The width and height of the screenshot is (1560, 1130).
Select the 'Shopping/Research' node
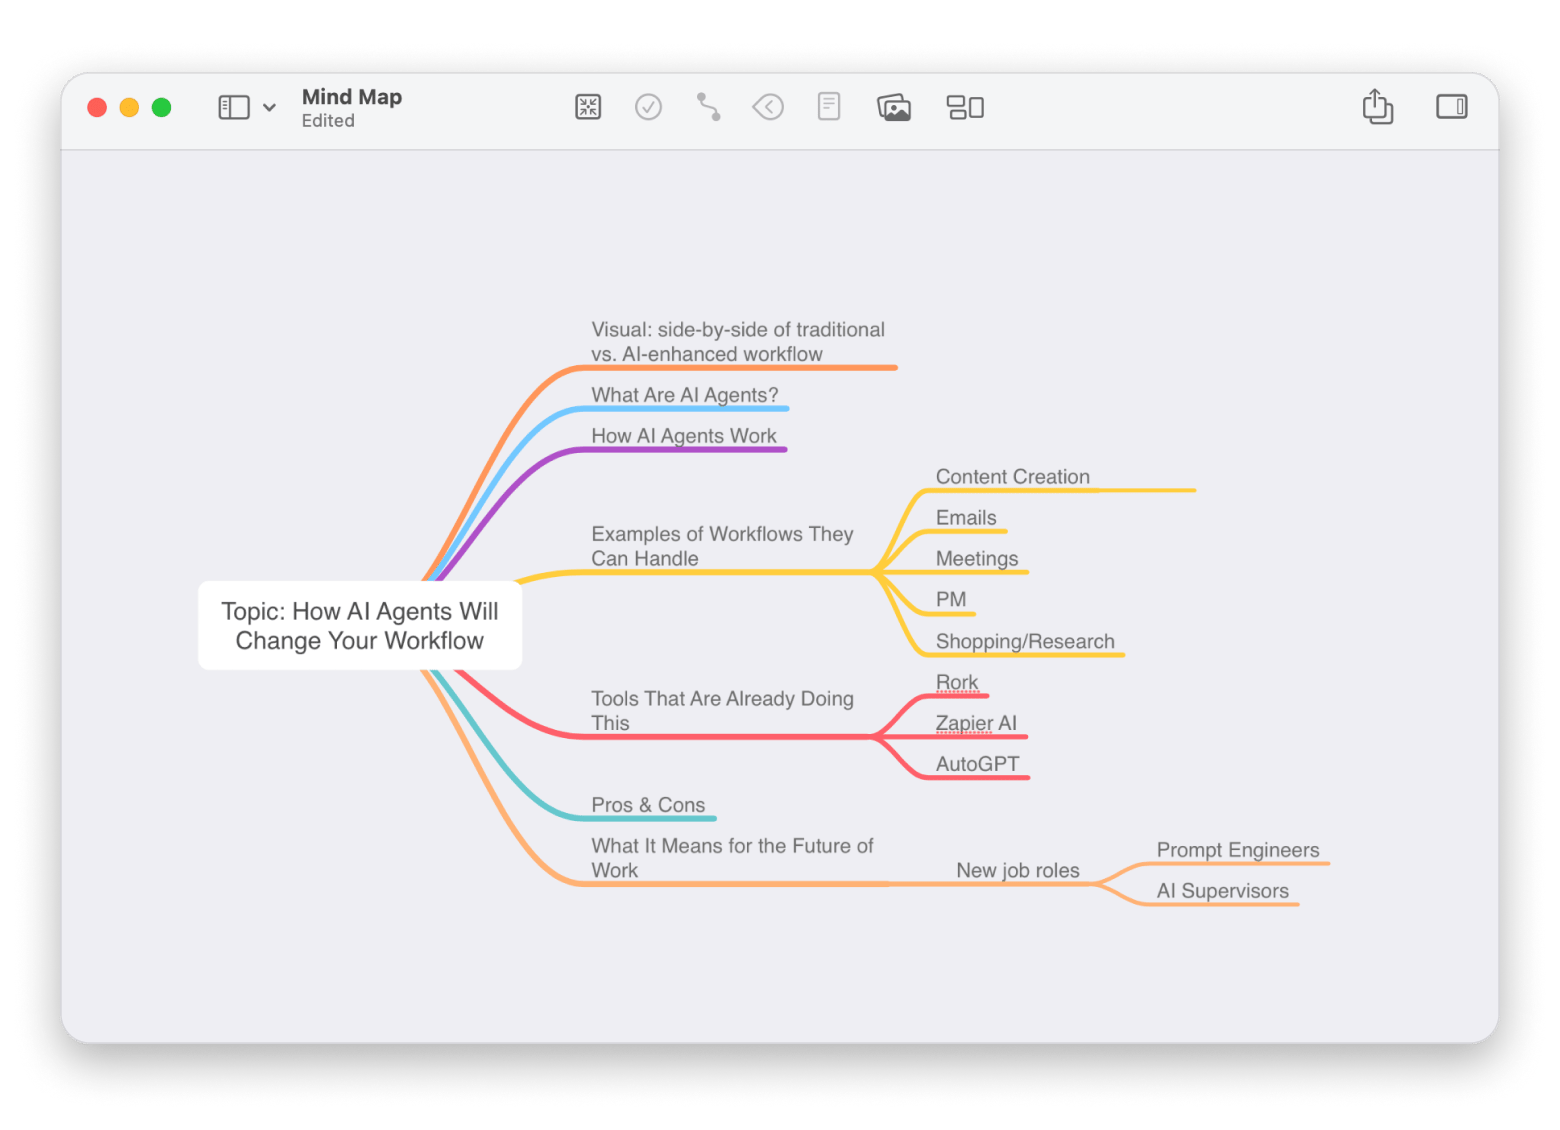(1025, 642)
